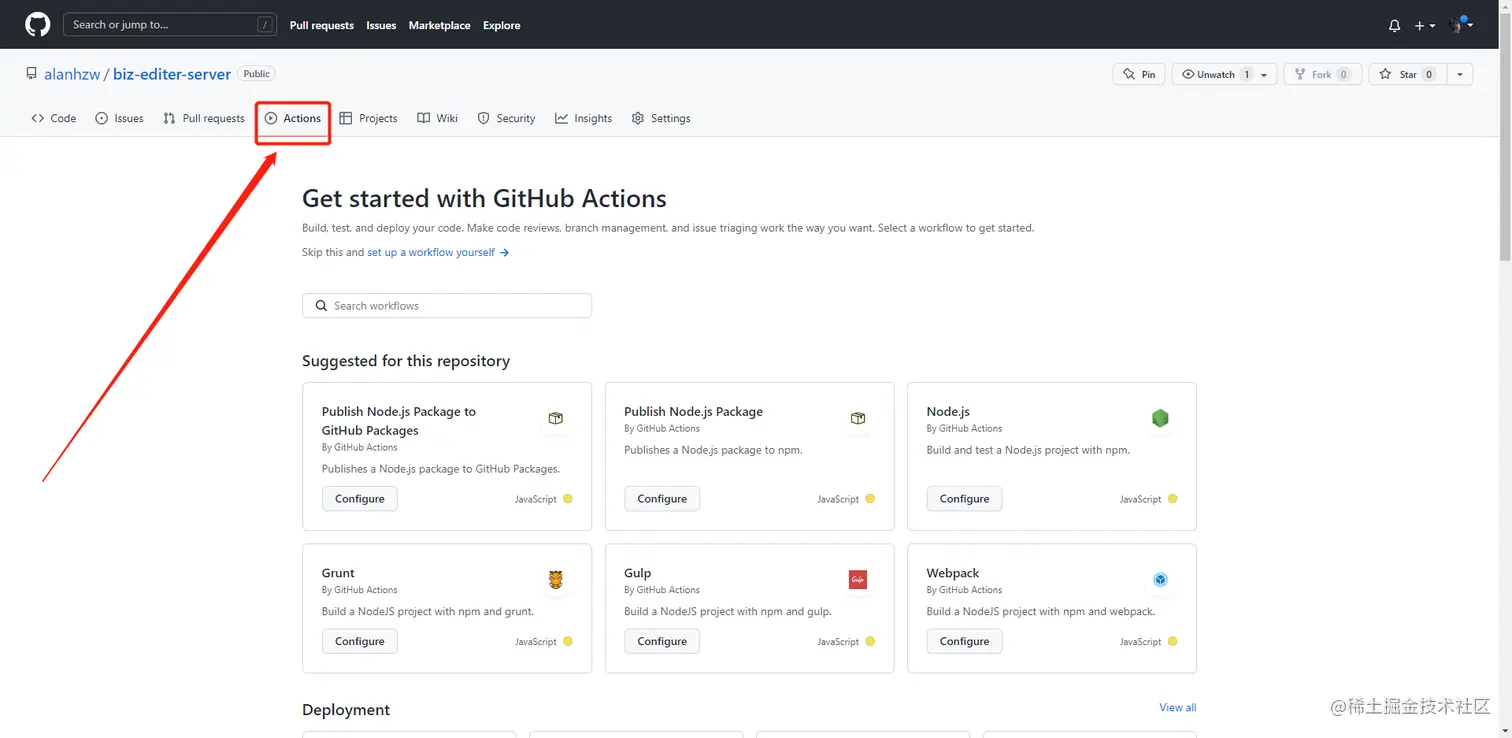The width and height of the screenshot is (1512, 738).
Task: Switch to repository Pull requests tab
Action: (x=204, y=118)
